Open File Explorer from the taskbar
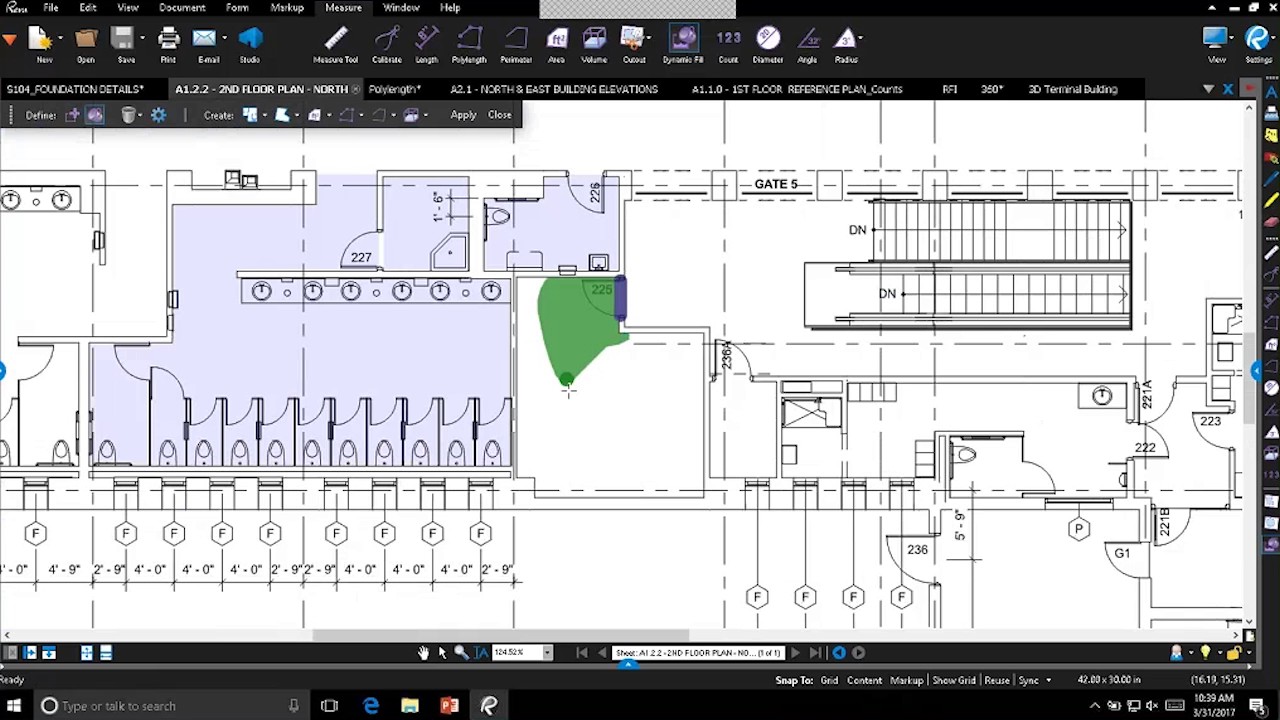 (410, 706)
